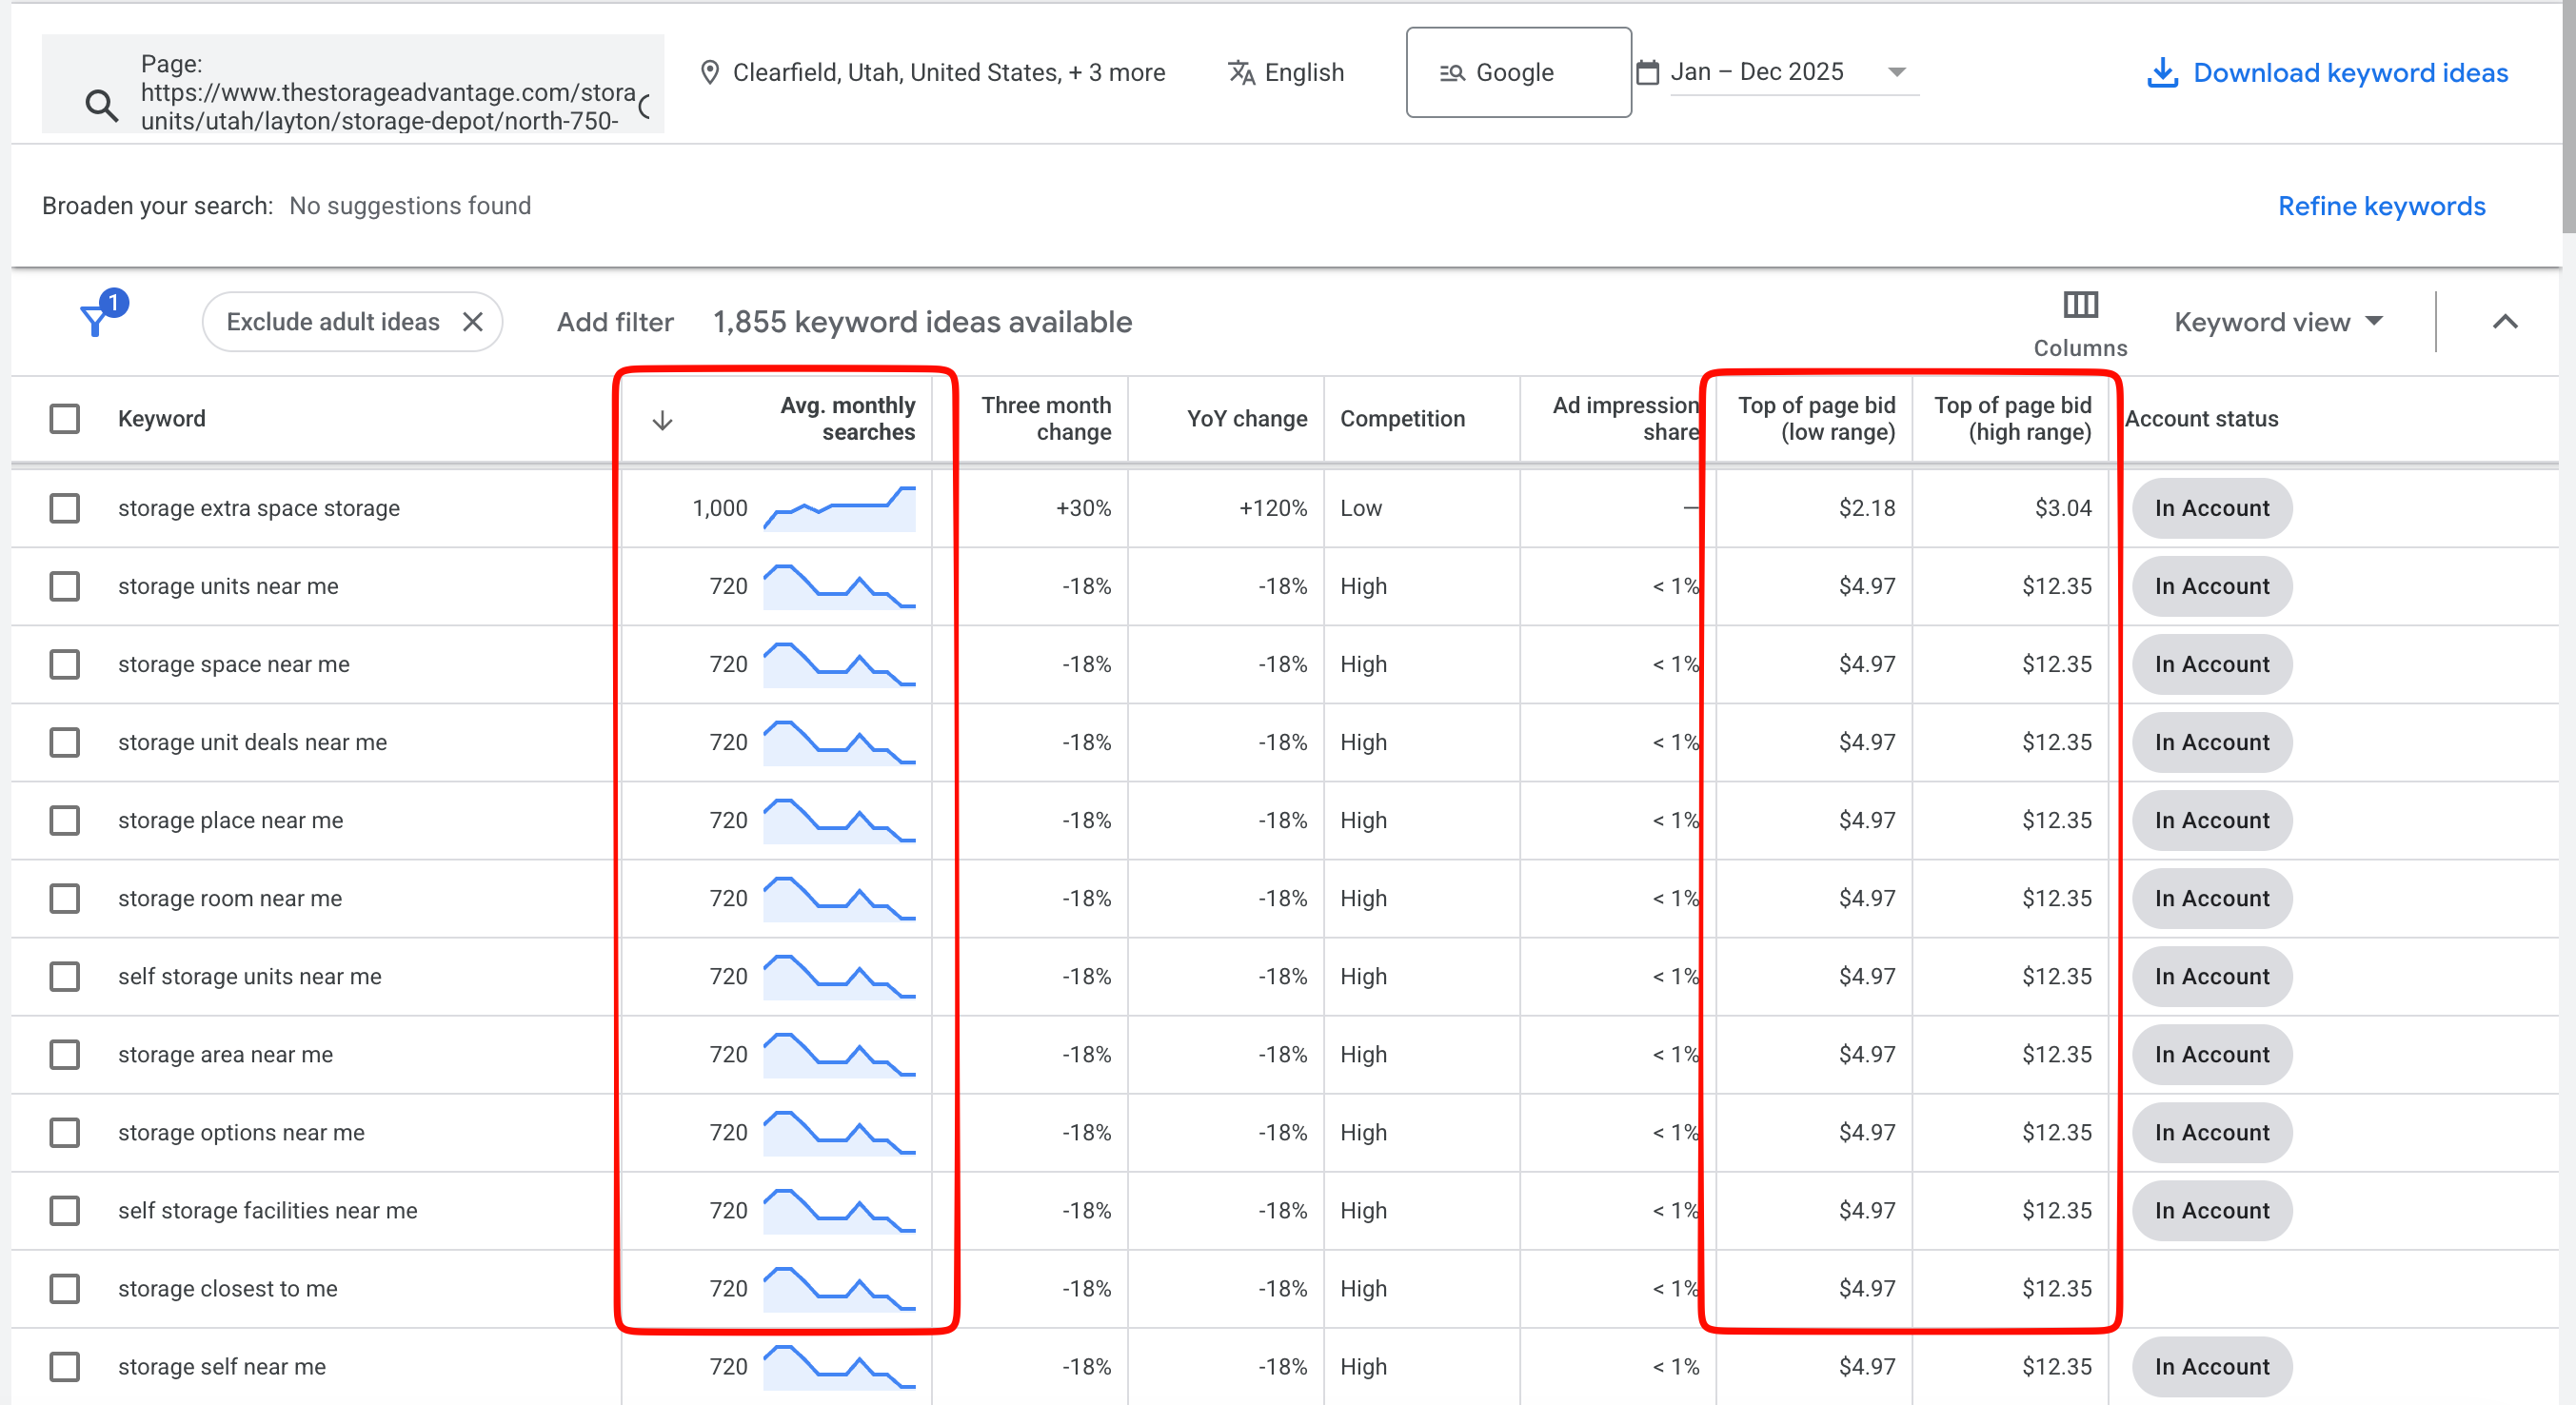
Task: Click the calendar date icon
Action: pos(1647,72)
